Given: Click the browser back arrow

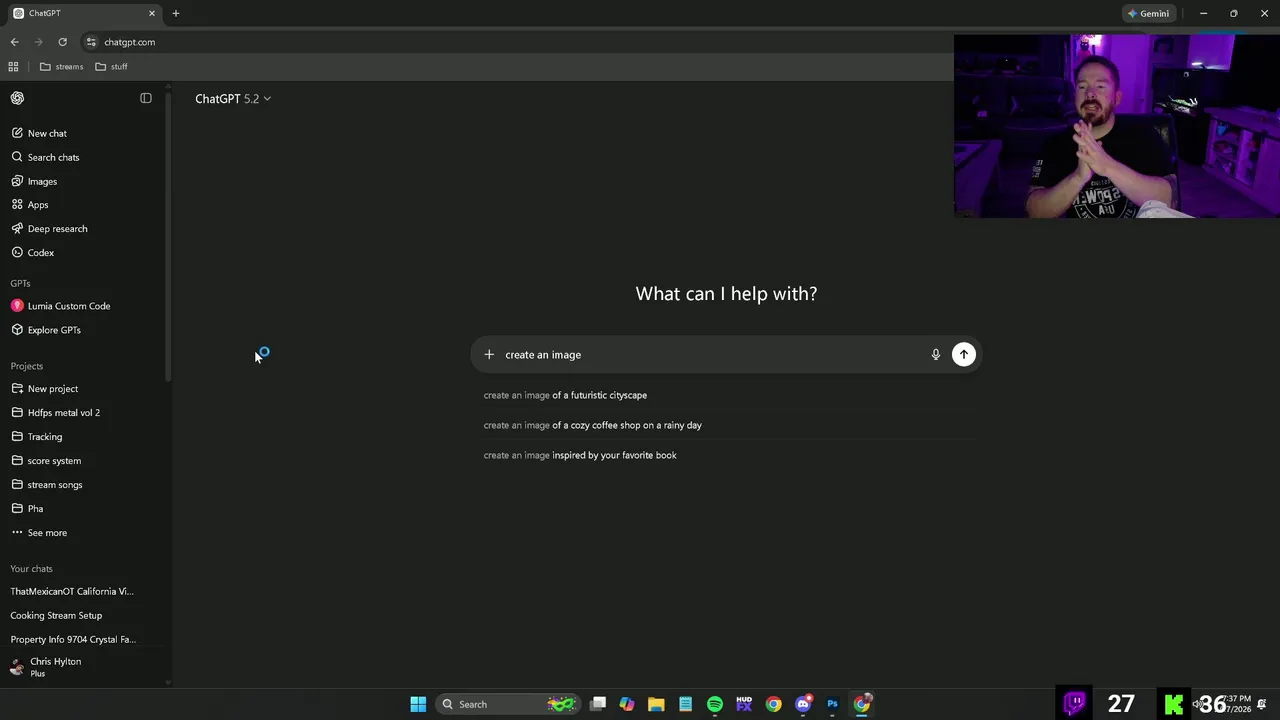Looking at the screenshot, I should (14, 42).
